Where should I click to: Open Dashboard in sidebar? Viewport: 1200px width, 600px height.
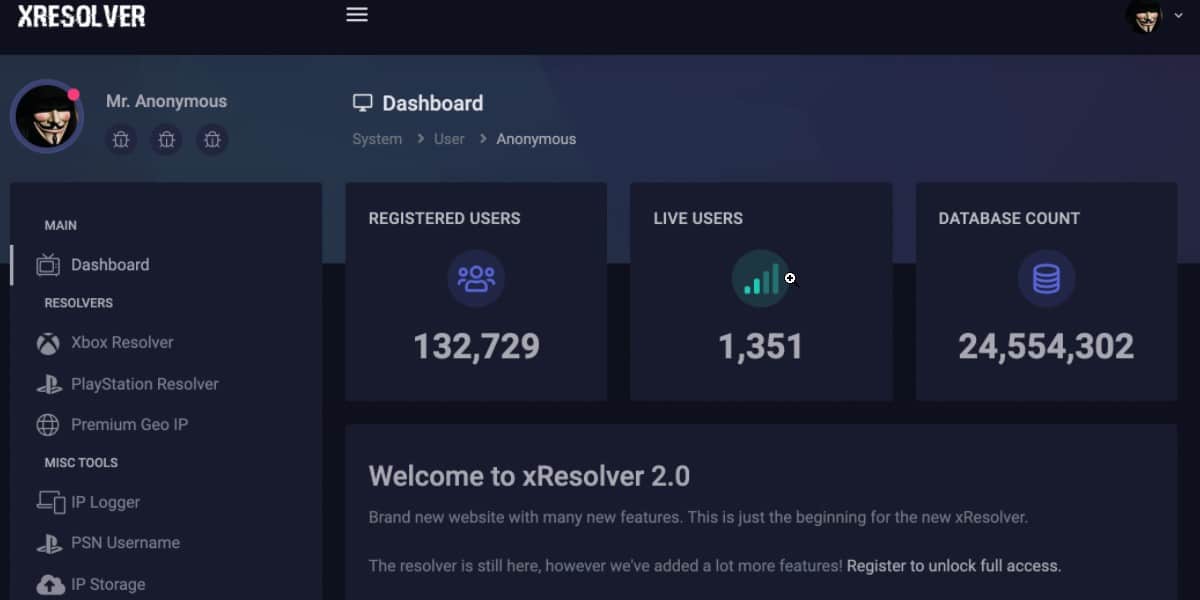110,265
